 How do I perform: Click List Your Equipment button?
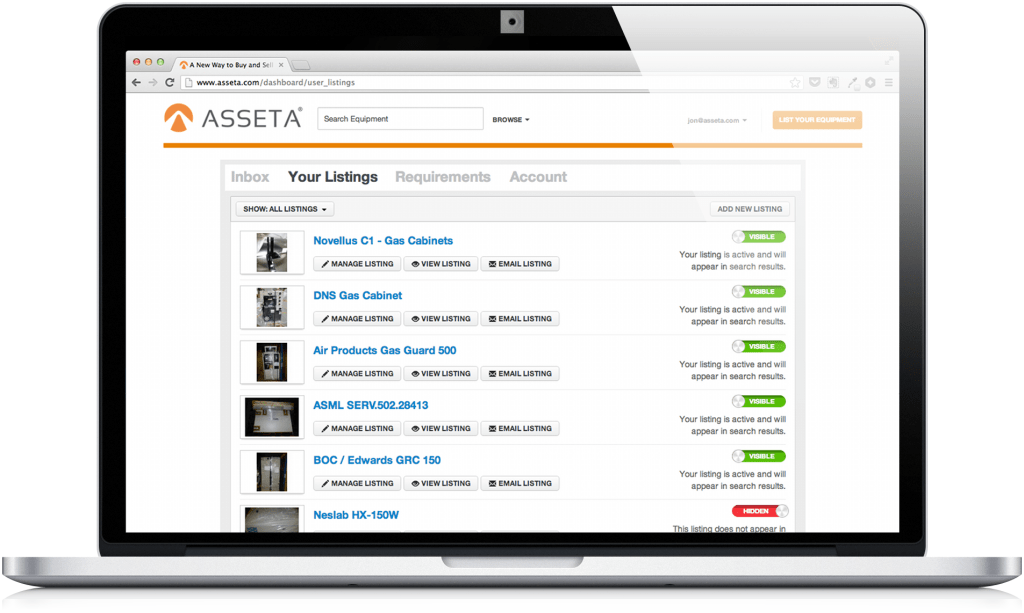pos(817,119)
